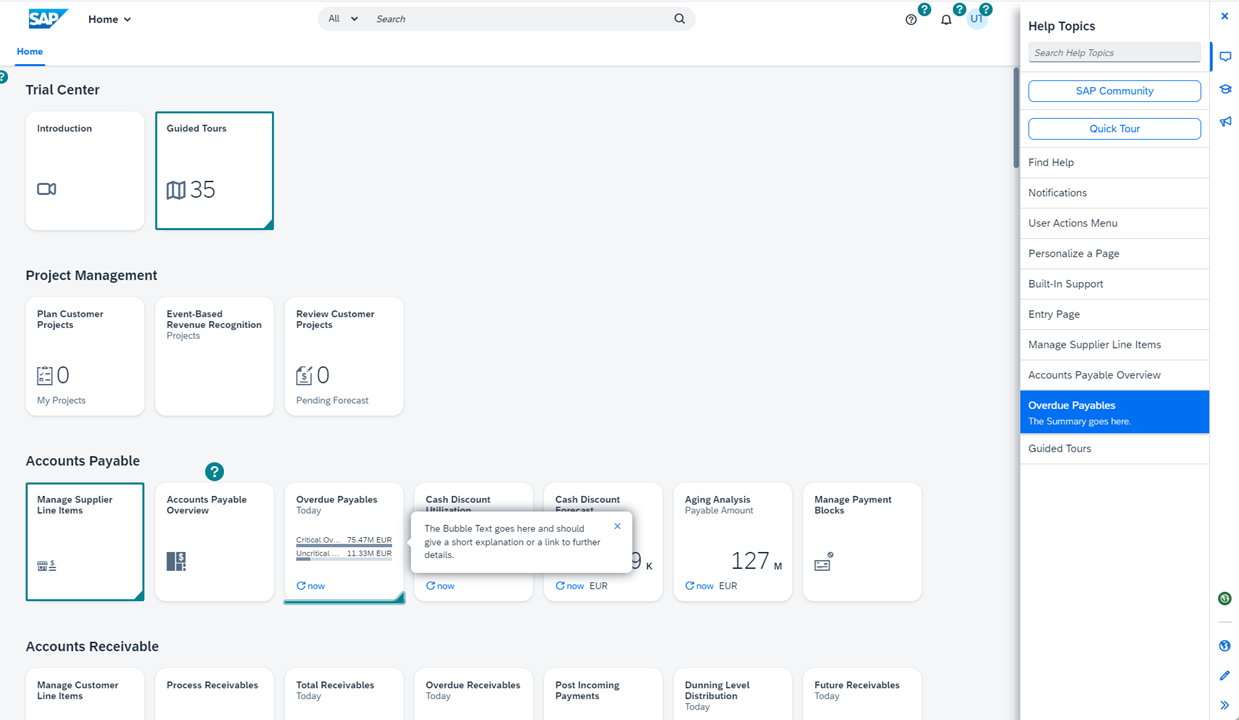Screen dimensions: 1239x720
Task: Click the What's New megaphone icon
Action: click(1225, 122)
